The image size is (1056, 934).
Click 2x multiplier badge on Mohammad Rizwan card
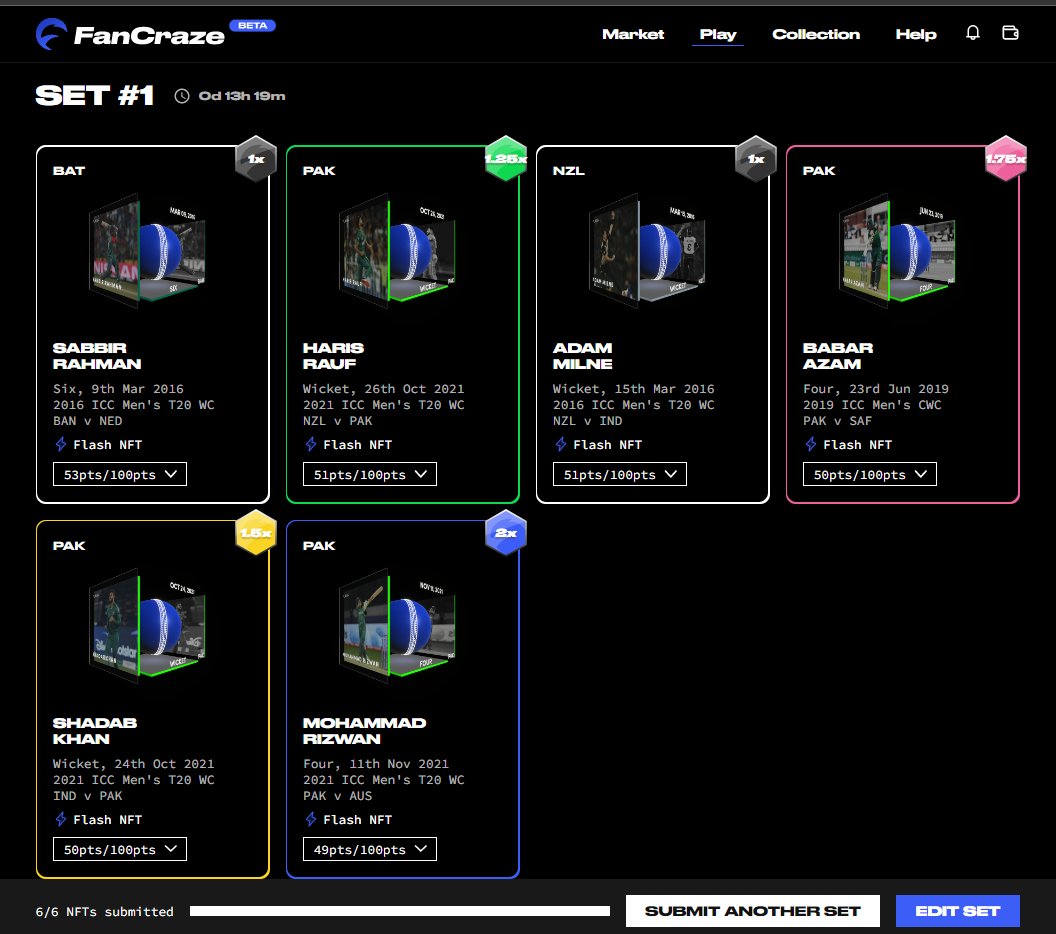(x=506, y=533)
